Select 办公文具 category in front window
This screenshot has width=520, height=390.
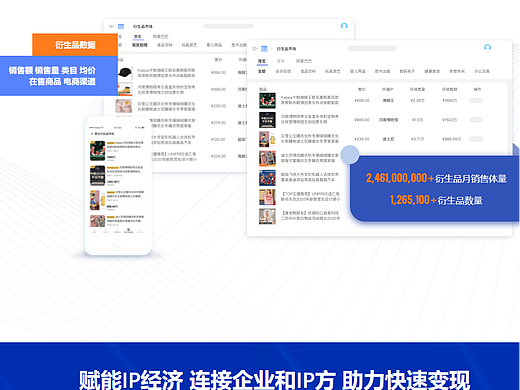point(482,71)
